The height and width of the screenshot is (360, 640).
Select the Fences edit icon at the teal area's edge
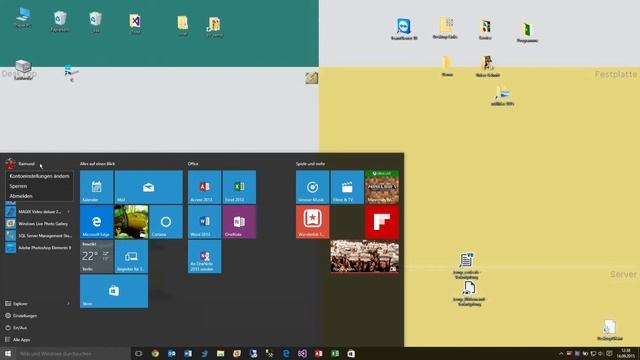point(311,78)
